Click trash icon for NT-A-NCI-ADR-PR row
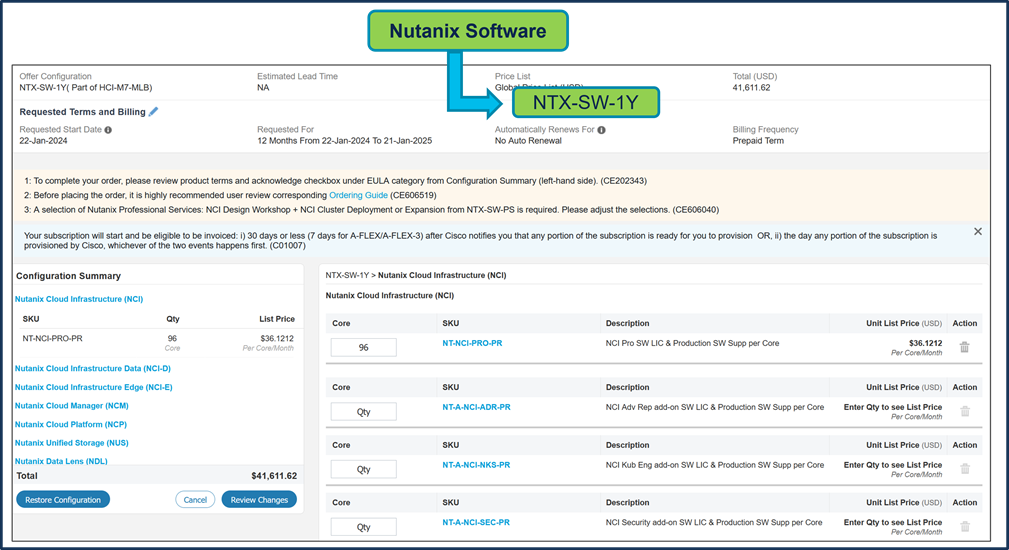The height and width of the screenshot is (550, 1009). point(965,411)
